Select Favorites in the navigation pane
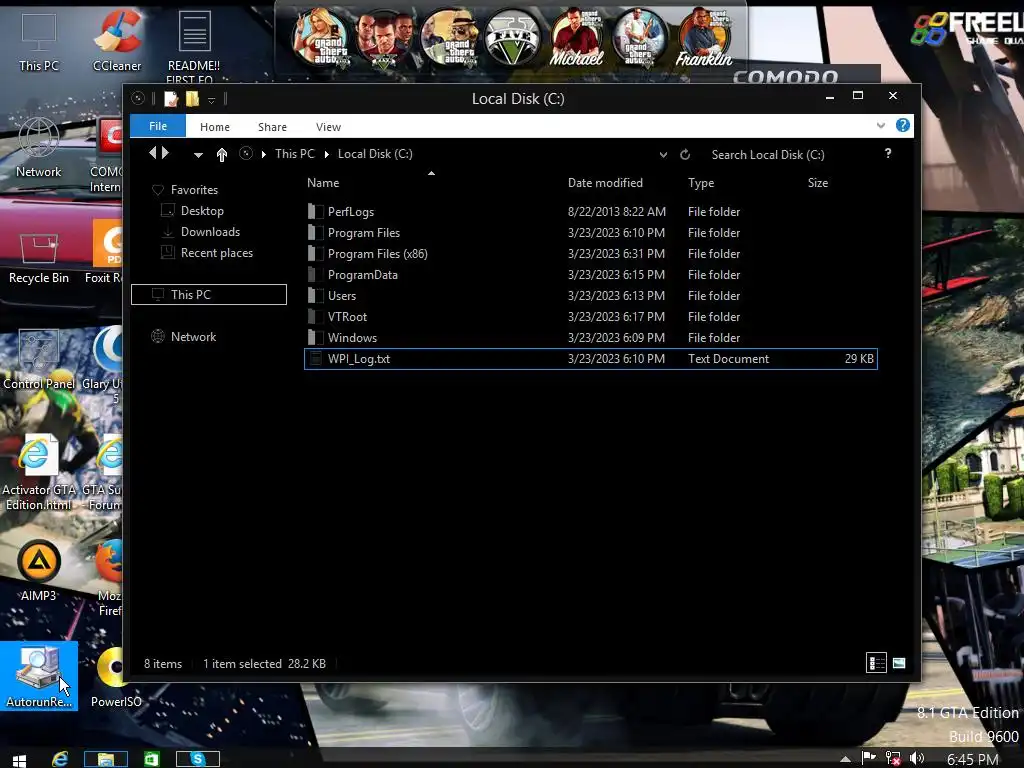Screen dimensions: 1024x768 pyautogui.click(x=194, y=189)
